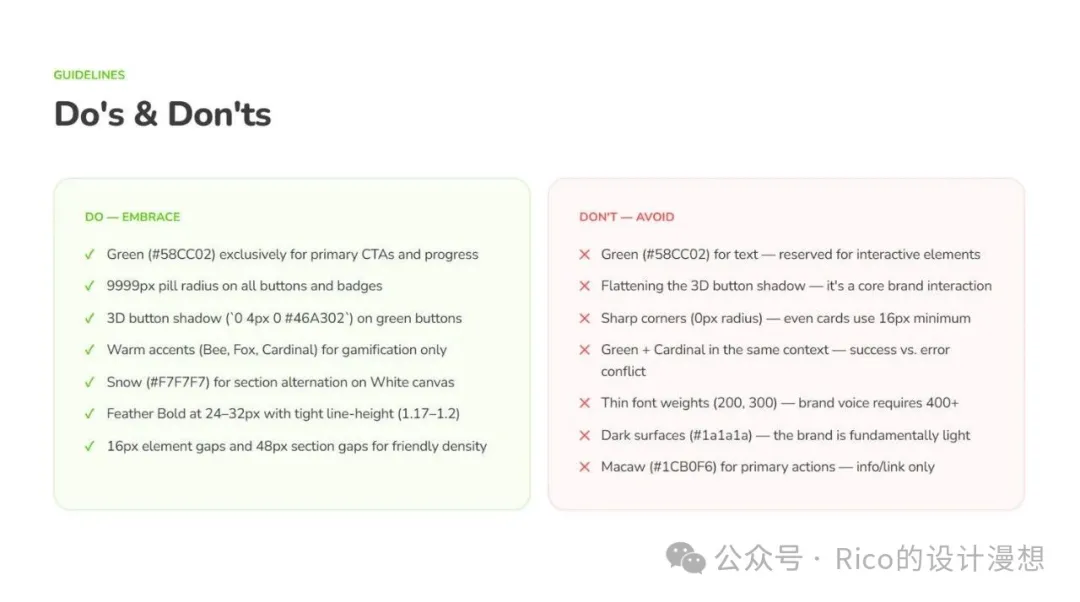Click the Rico的设计漫想 watermark text
This screenshot has width=1080, height=602.
940,558
